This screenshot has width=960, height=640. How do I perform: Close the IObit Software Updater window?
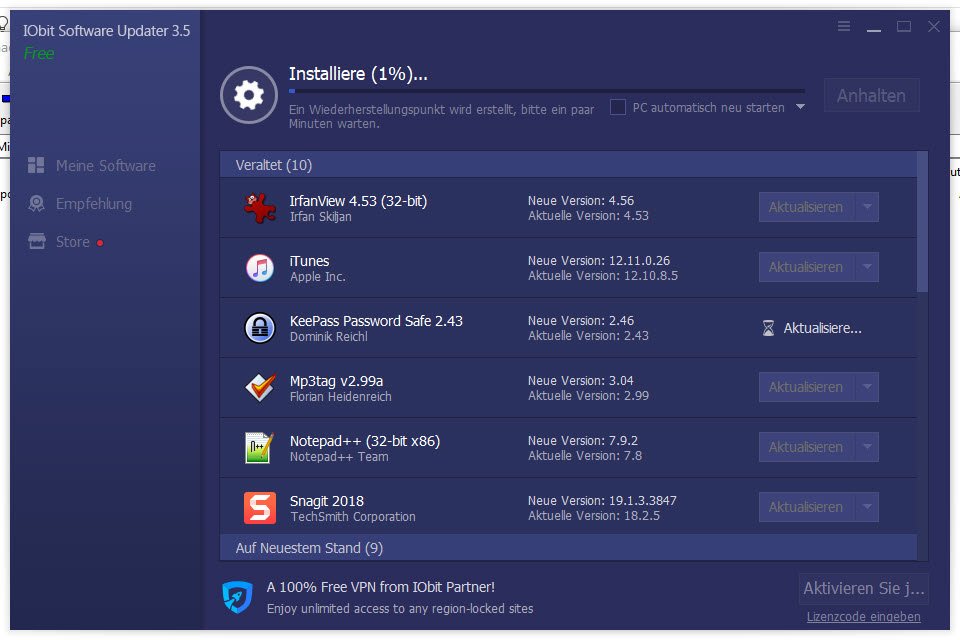[x=934, y=26]
